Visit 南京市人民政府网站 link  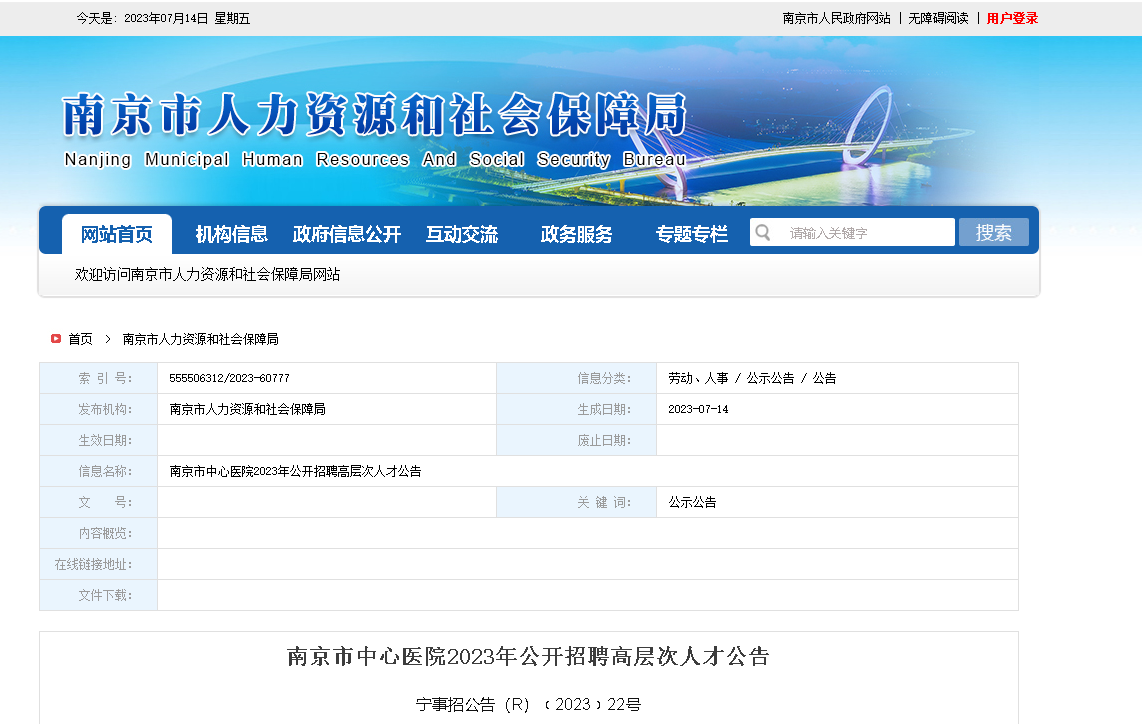pyautogui.click(x=836, y=18)
